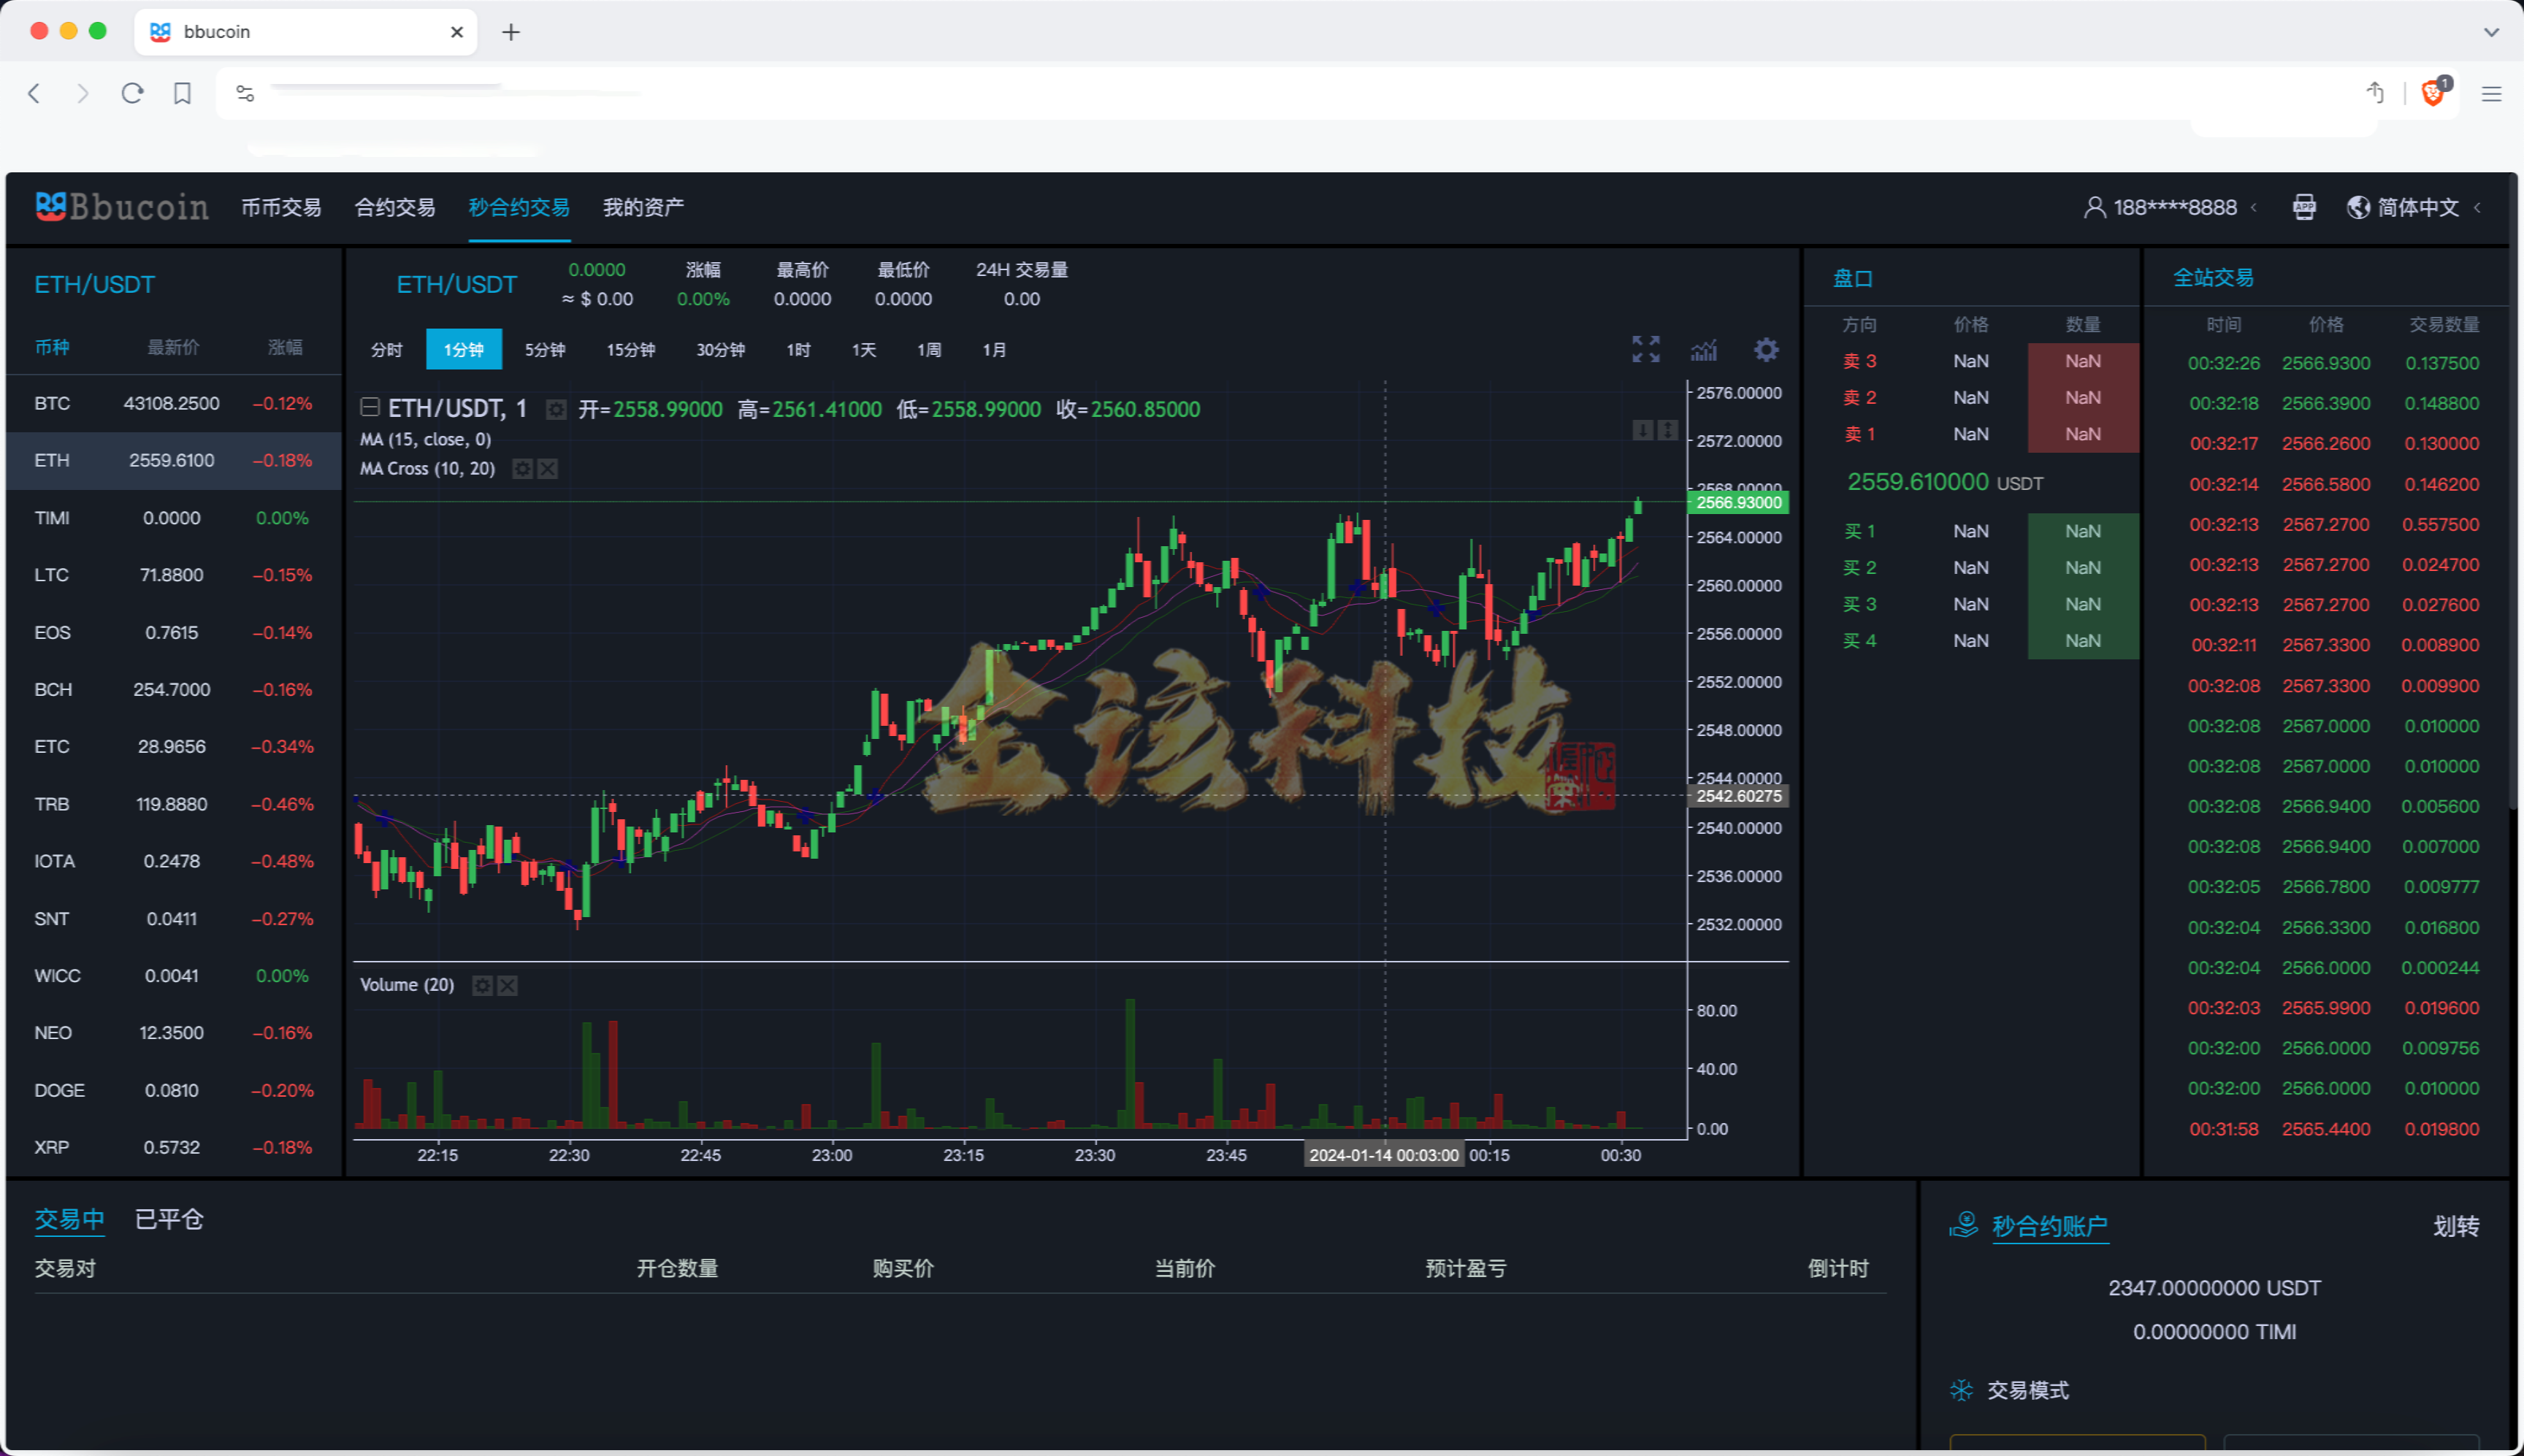Open the 币币交易 menu item

[281, 207]
